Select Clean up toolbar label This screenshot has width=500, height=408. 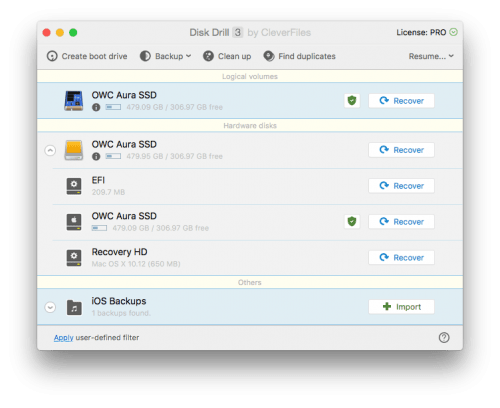pyautogui.click(x=234, y=56)
